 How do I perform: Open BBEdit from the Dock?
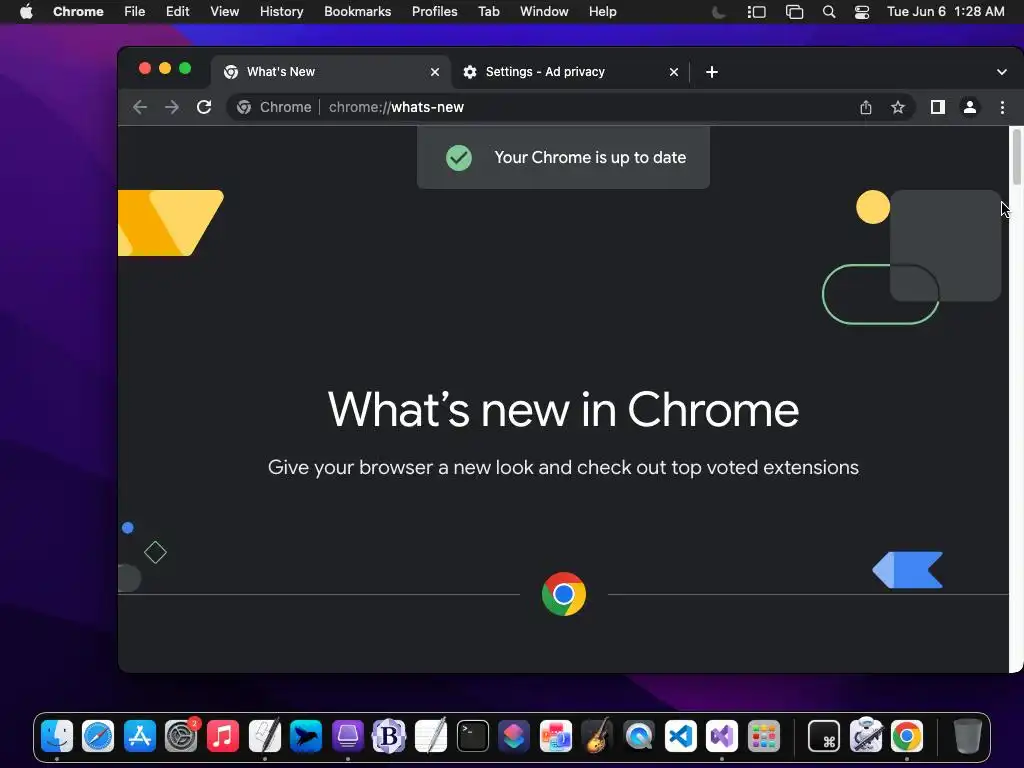click(x=389, y=736)
